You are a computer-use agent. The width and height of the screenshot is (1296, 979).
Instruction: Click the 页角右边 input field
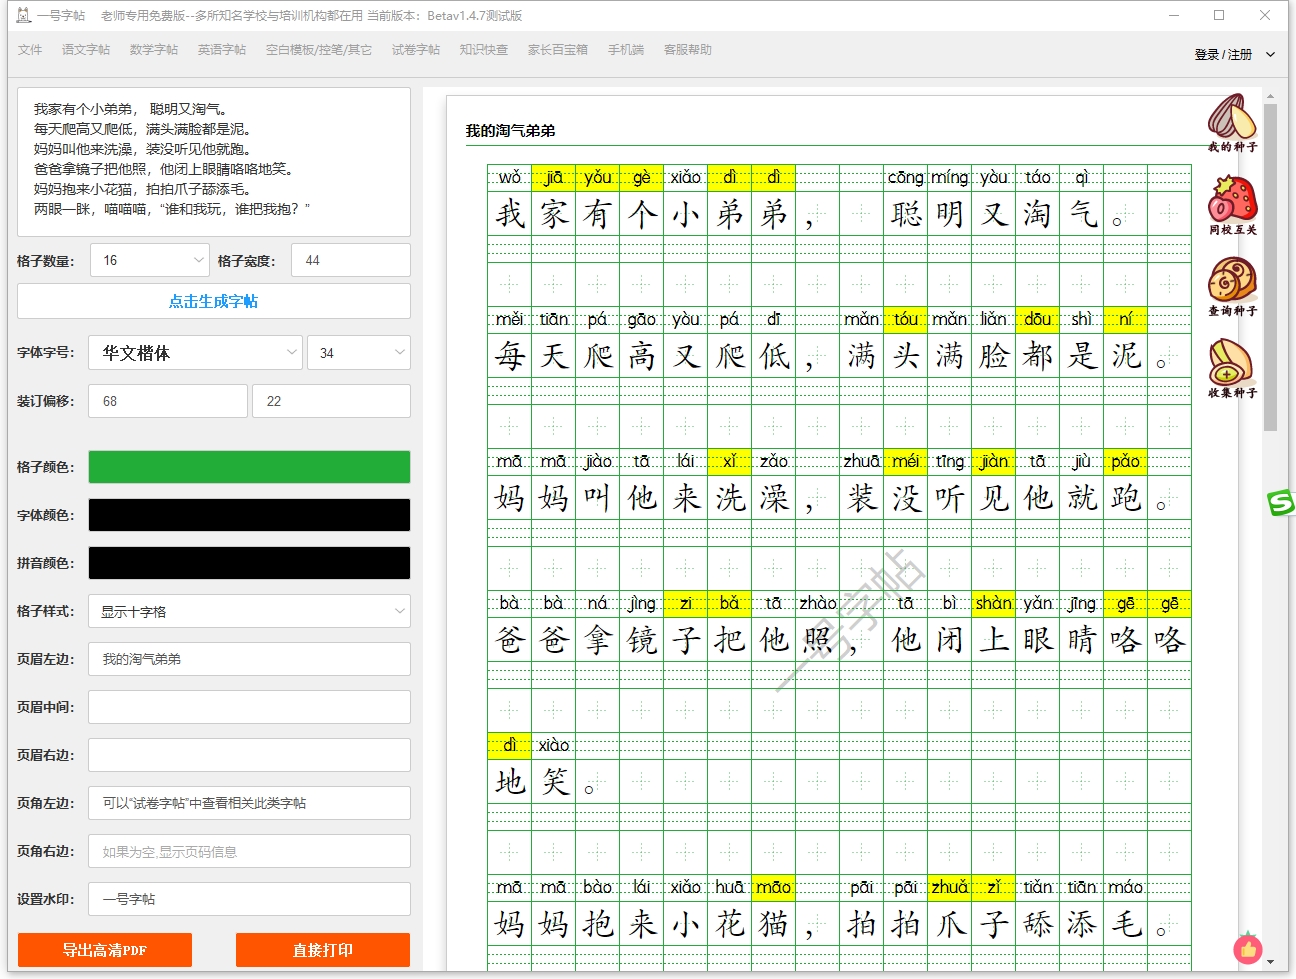[249, 851]
